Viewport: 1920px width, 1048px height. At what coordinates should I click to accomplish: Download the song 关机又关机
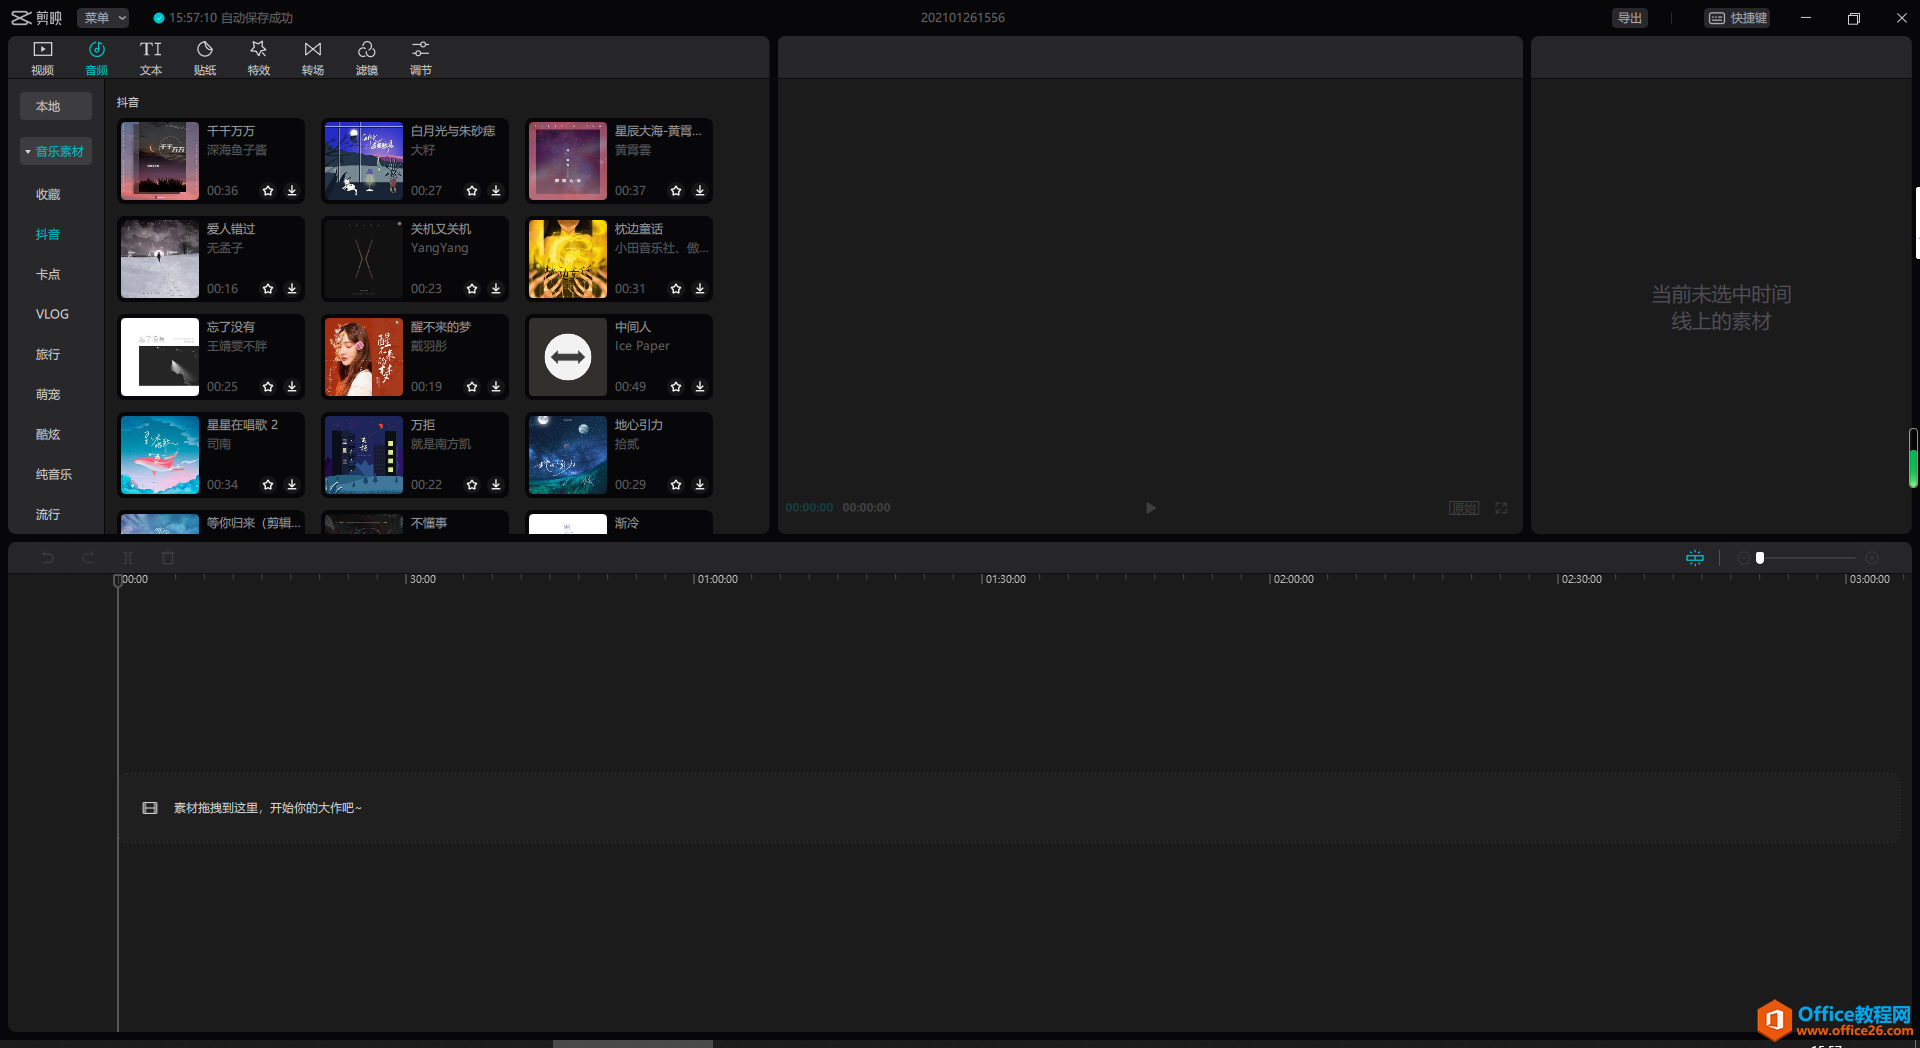pyautogui.click(x=496, y=289)
